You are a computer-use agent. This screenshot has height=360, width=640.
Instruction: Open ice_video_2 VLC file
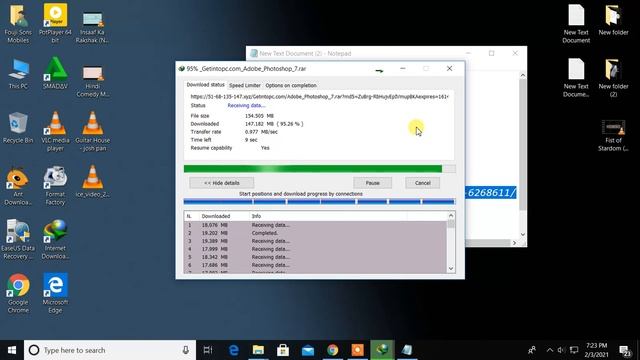pyautogui.click(x=92, y=182)
